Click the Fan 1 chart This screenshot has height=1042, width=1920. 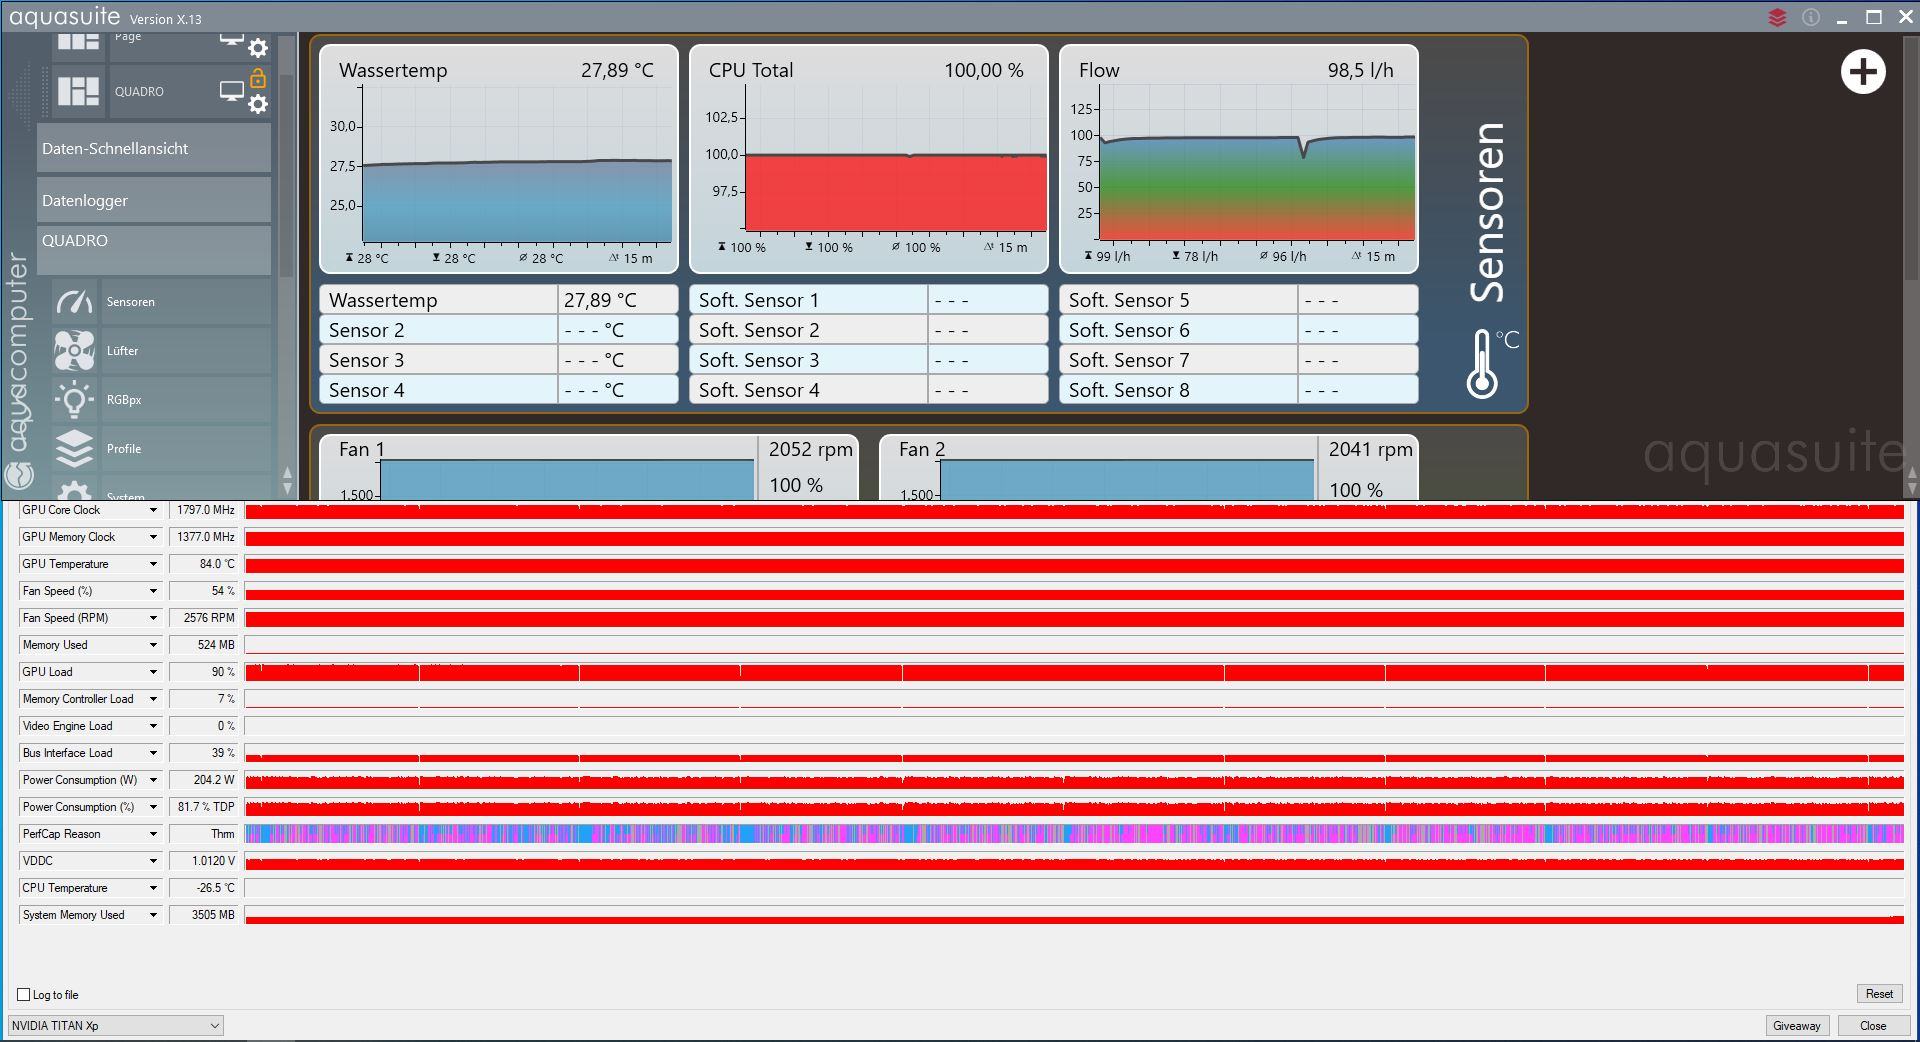[x=566, y=478]
